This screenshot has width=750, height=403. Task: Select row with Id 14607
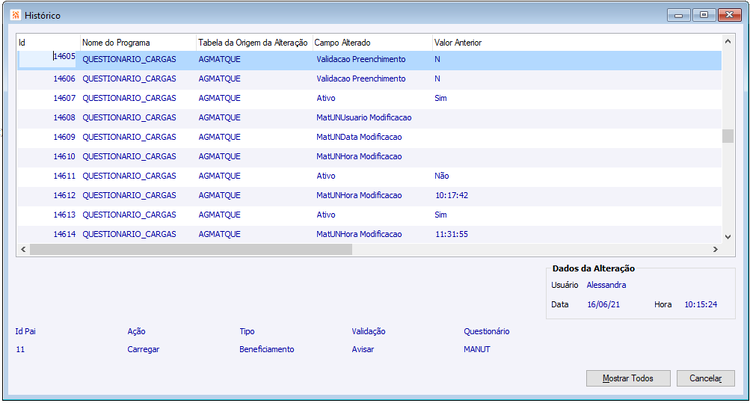coord(369,98)
